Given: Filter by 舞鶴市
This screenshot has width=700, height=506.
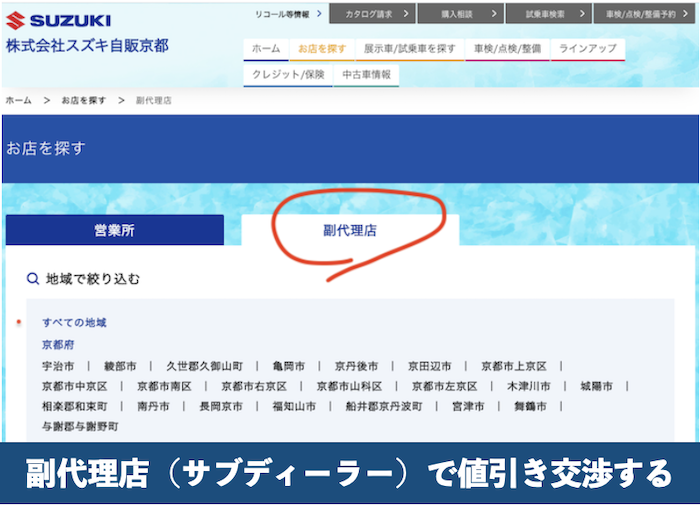Looking at the screenshot, I should coord(530,406).
